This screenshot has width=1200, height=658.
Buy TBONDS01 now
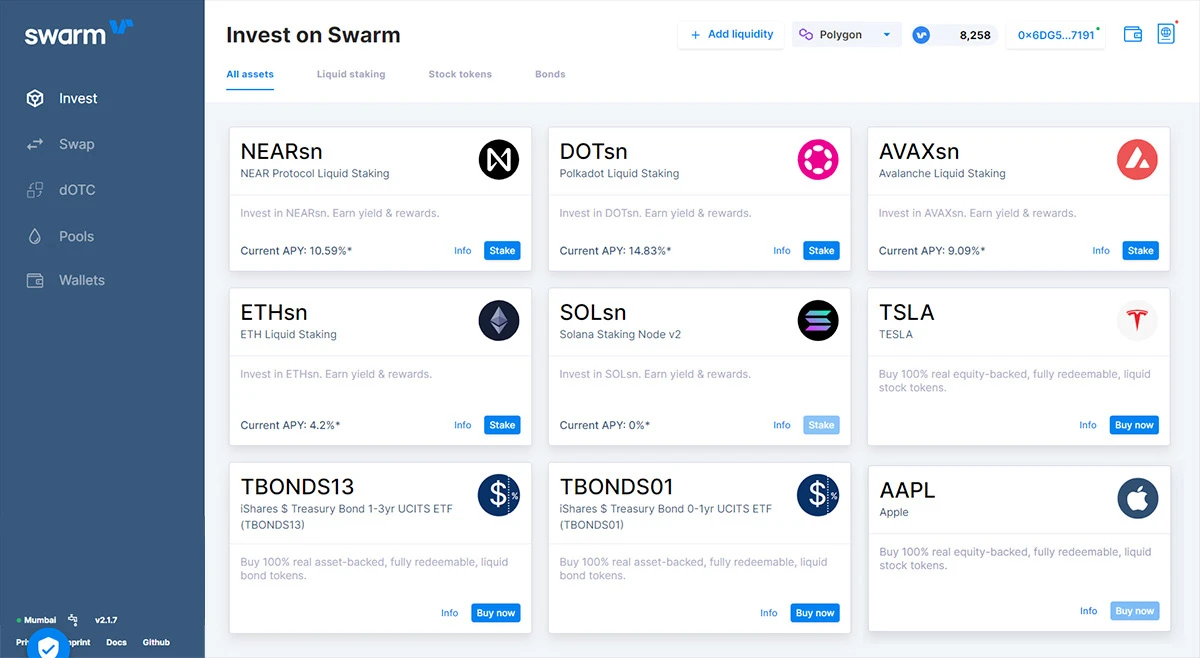815,613
